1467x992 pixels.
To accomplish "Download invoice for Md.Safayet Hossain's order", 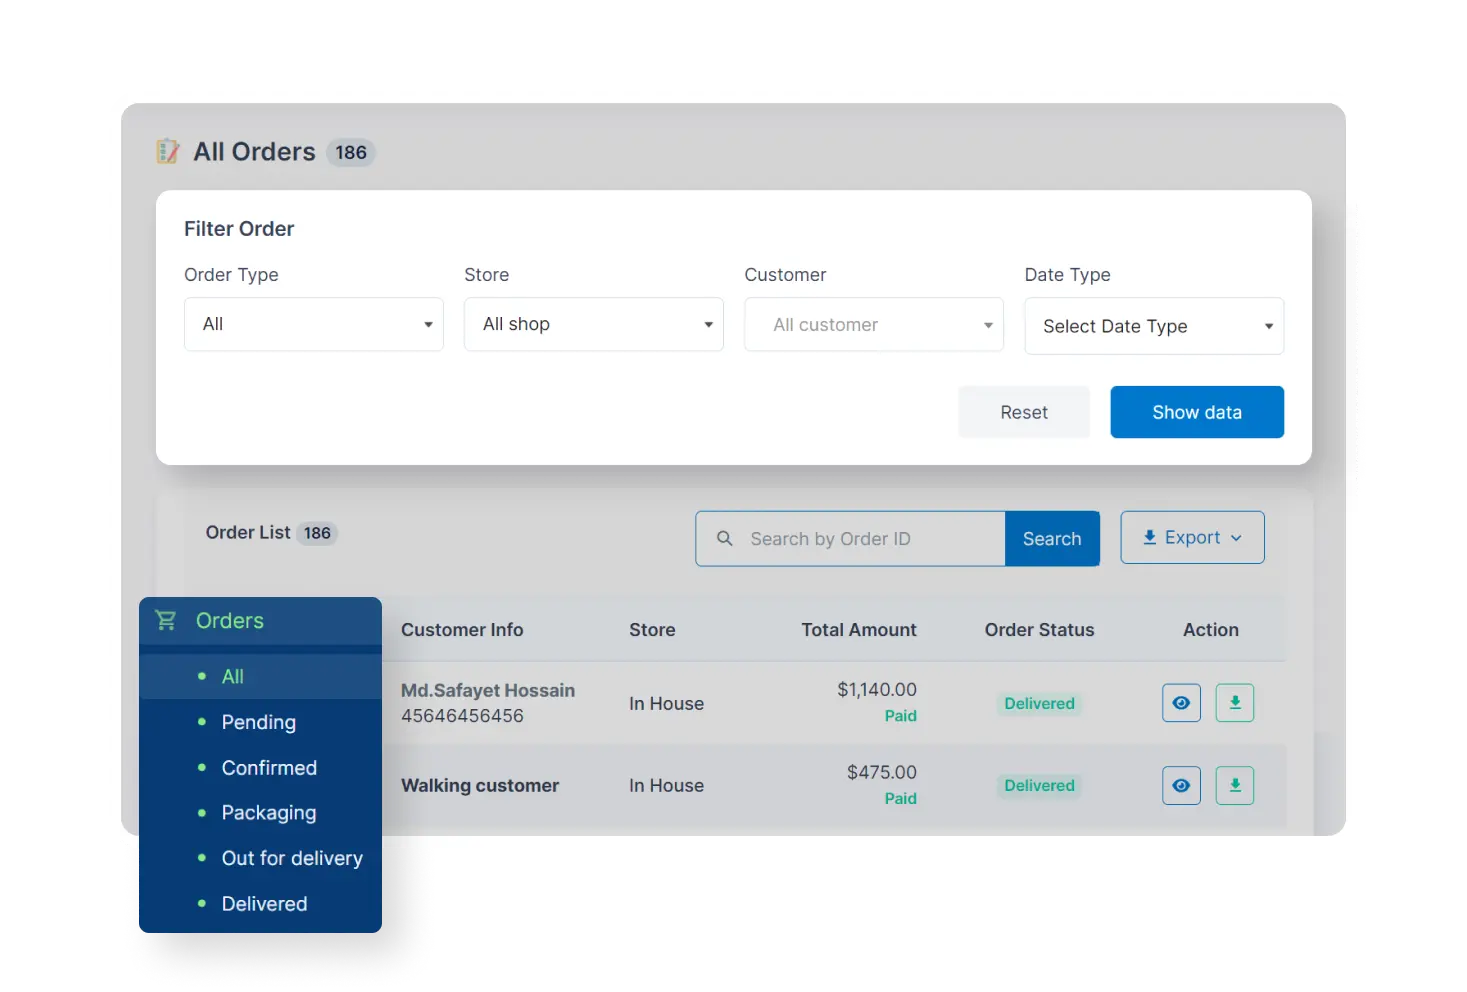I will coord(1234,703).
